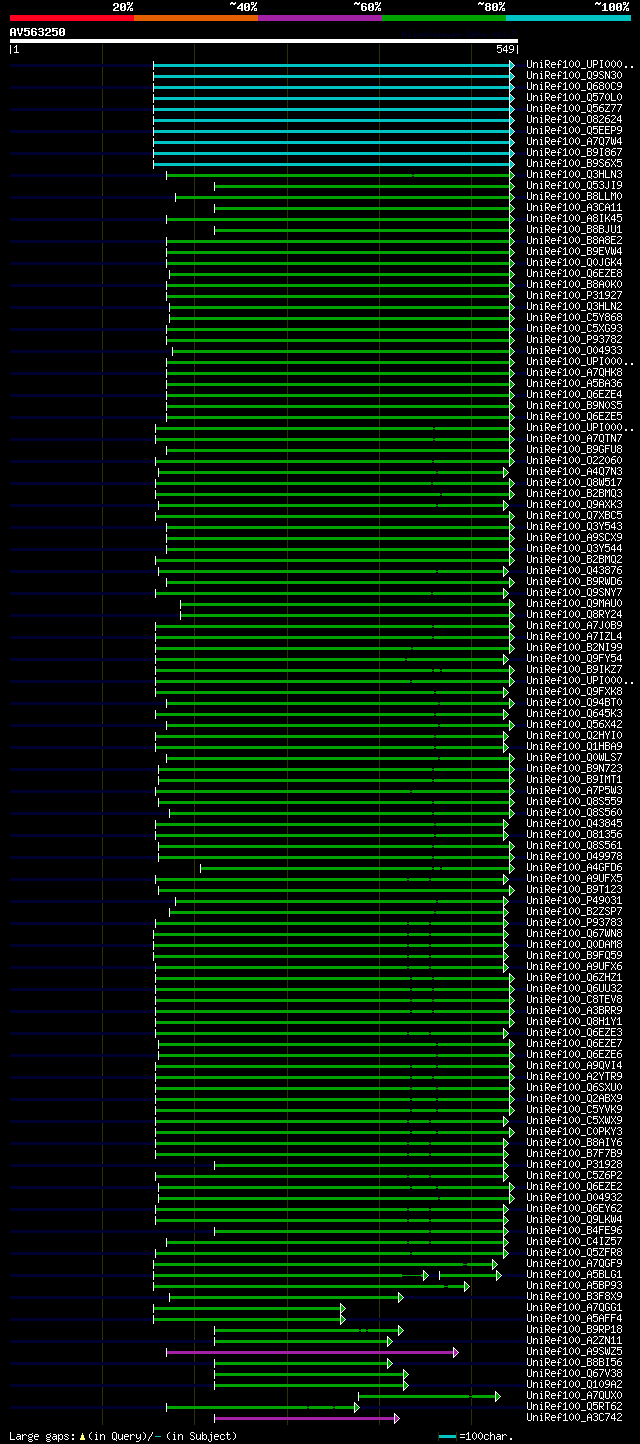Click the UniRef100_O81356 label
This screenshot has height=1444, width=640.
pyautogui.click(x=574, y=834)
